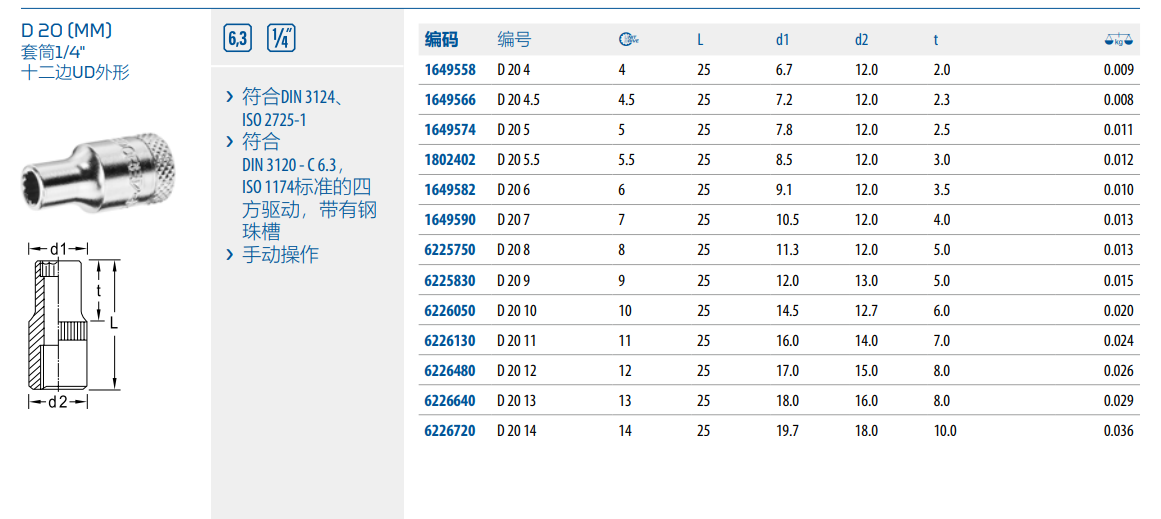Select the 编码 column header
The width and height of the screenshot is (1161, 519).
[441, 40]
